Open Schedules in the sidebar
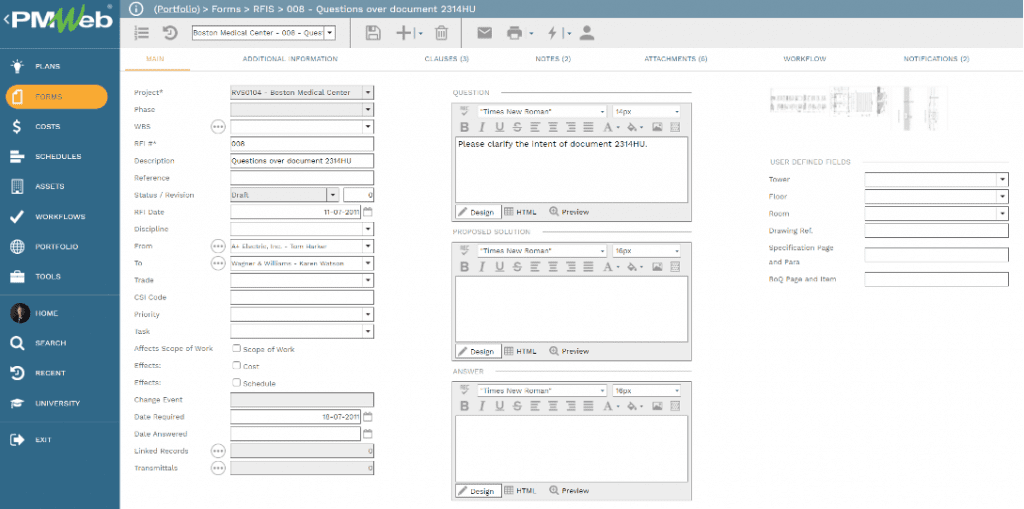 (59, 157)
